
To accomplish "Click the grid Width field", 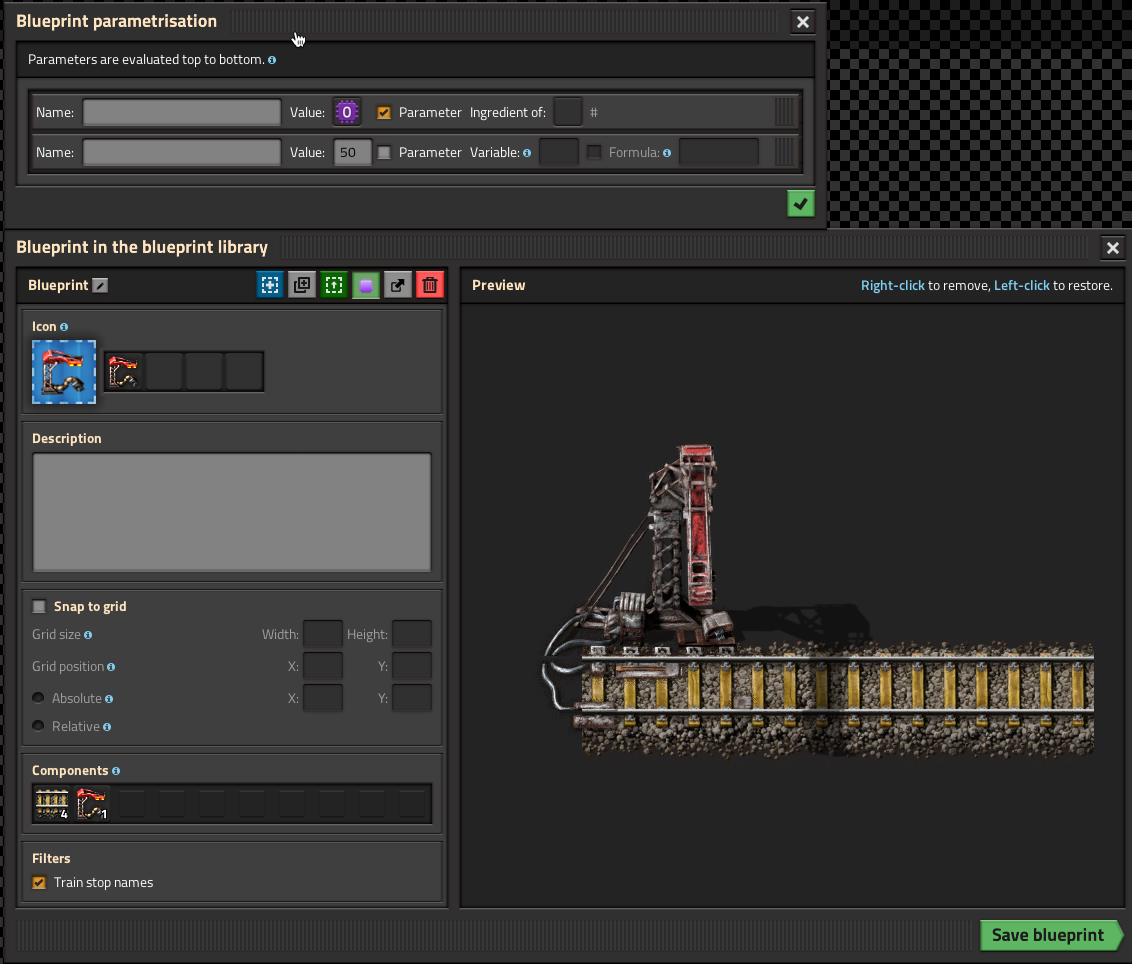I will tap(323, 634).
